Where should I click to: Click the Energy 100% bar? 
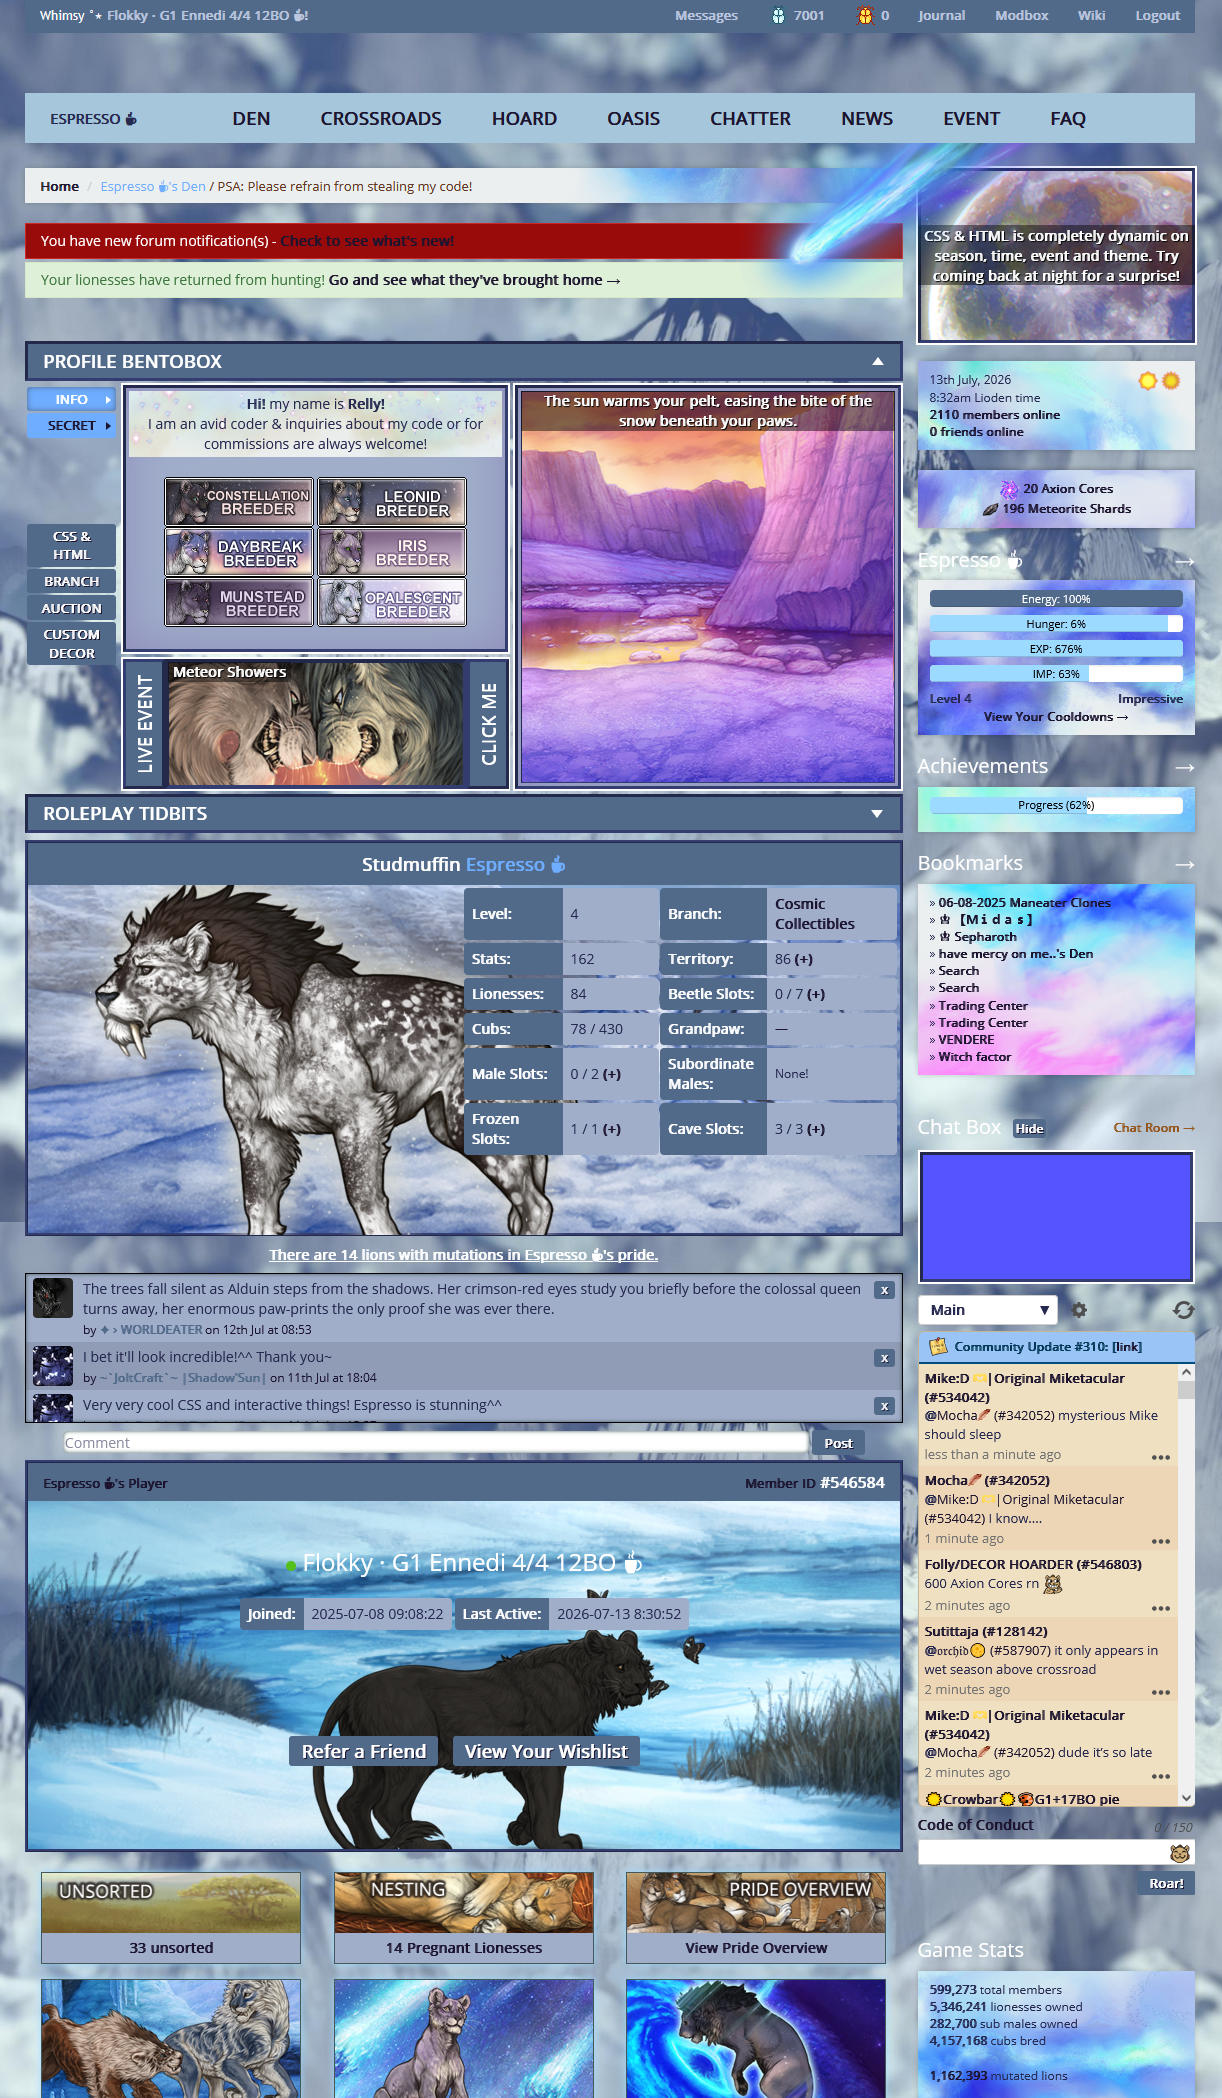[x=1056, y=599]
